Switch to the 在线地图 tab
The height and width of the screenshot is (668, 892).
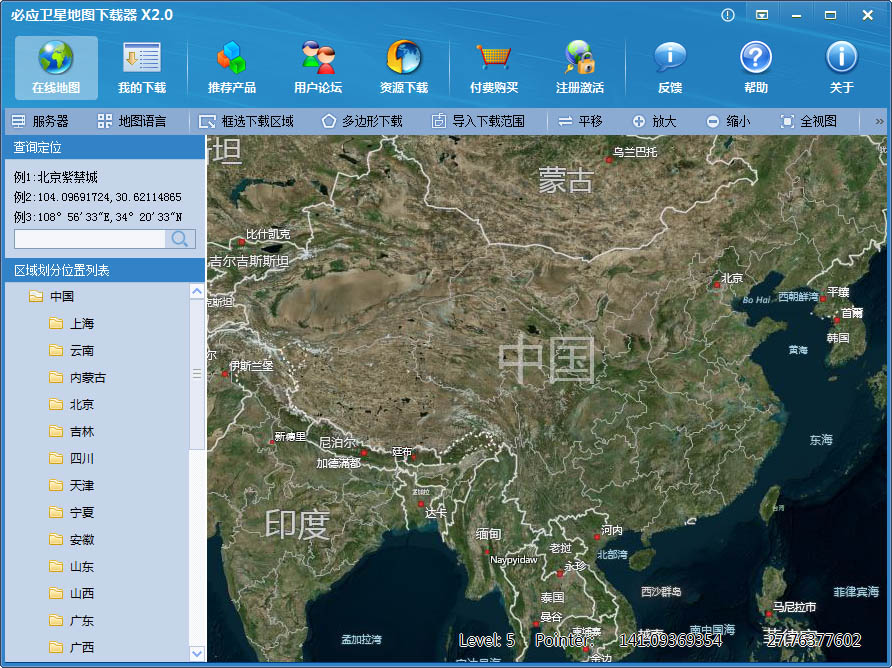coord(56,67)
